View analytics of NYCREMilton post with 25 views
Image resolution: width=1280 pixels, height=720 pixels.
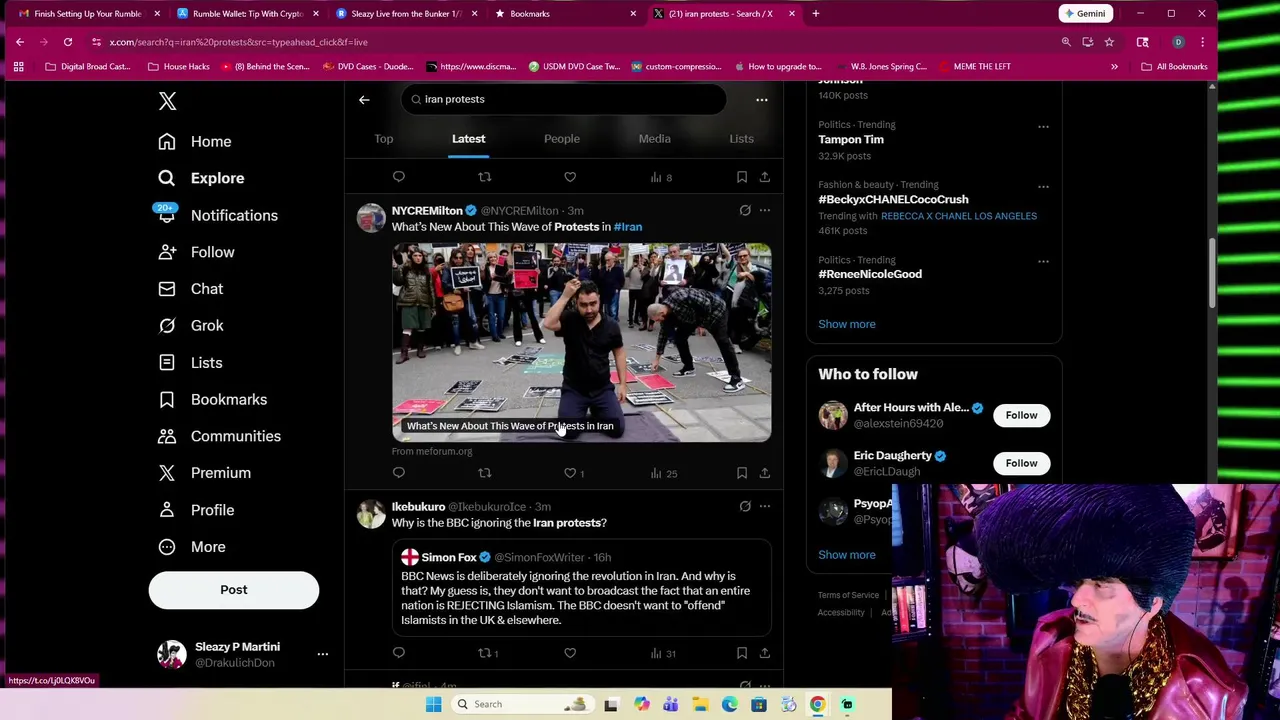coord(664,473)
